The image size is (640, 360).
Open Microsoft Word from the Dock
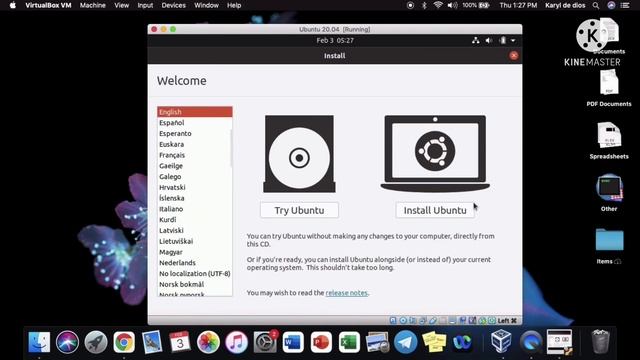(x=293, y=342)
